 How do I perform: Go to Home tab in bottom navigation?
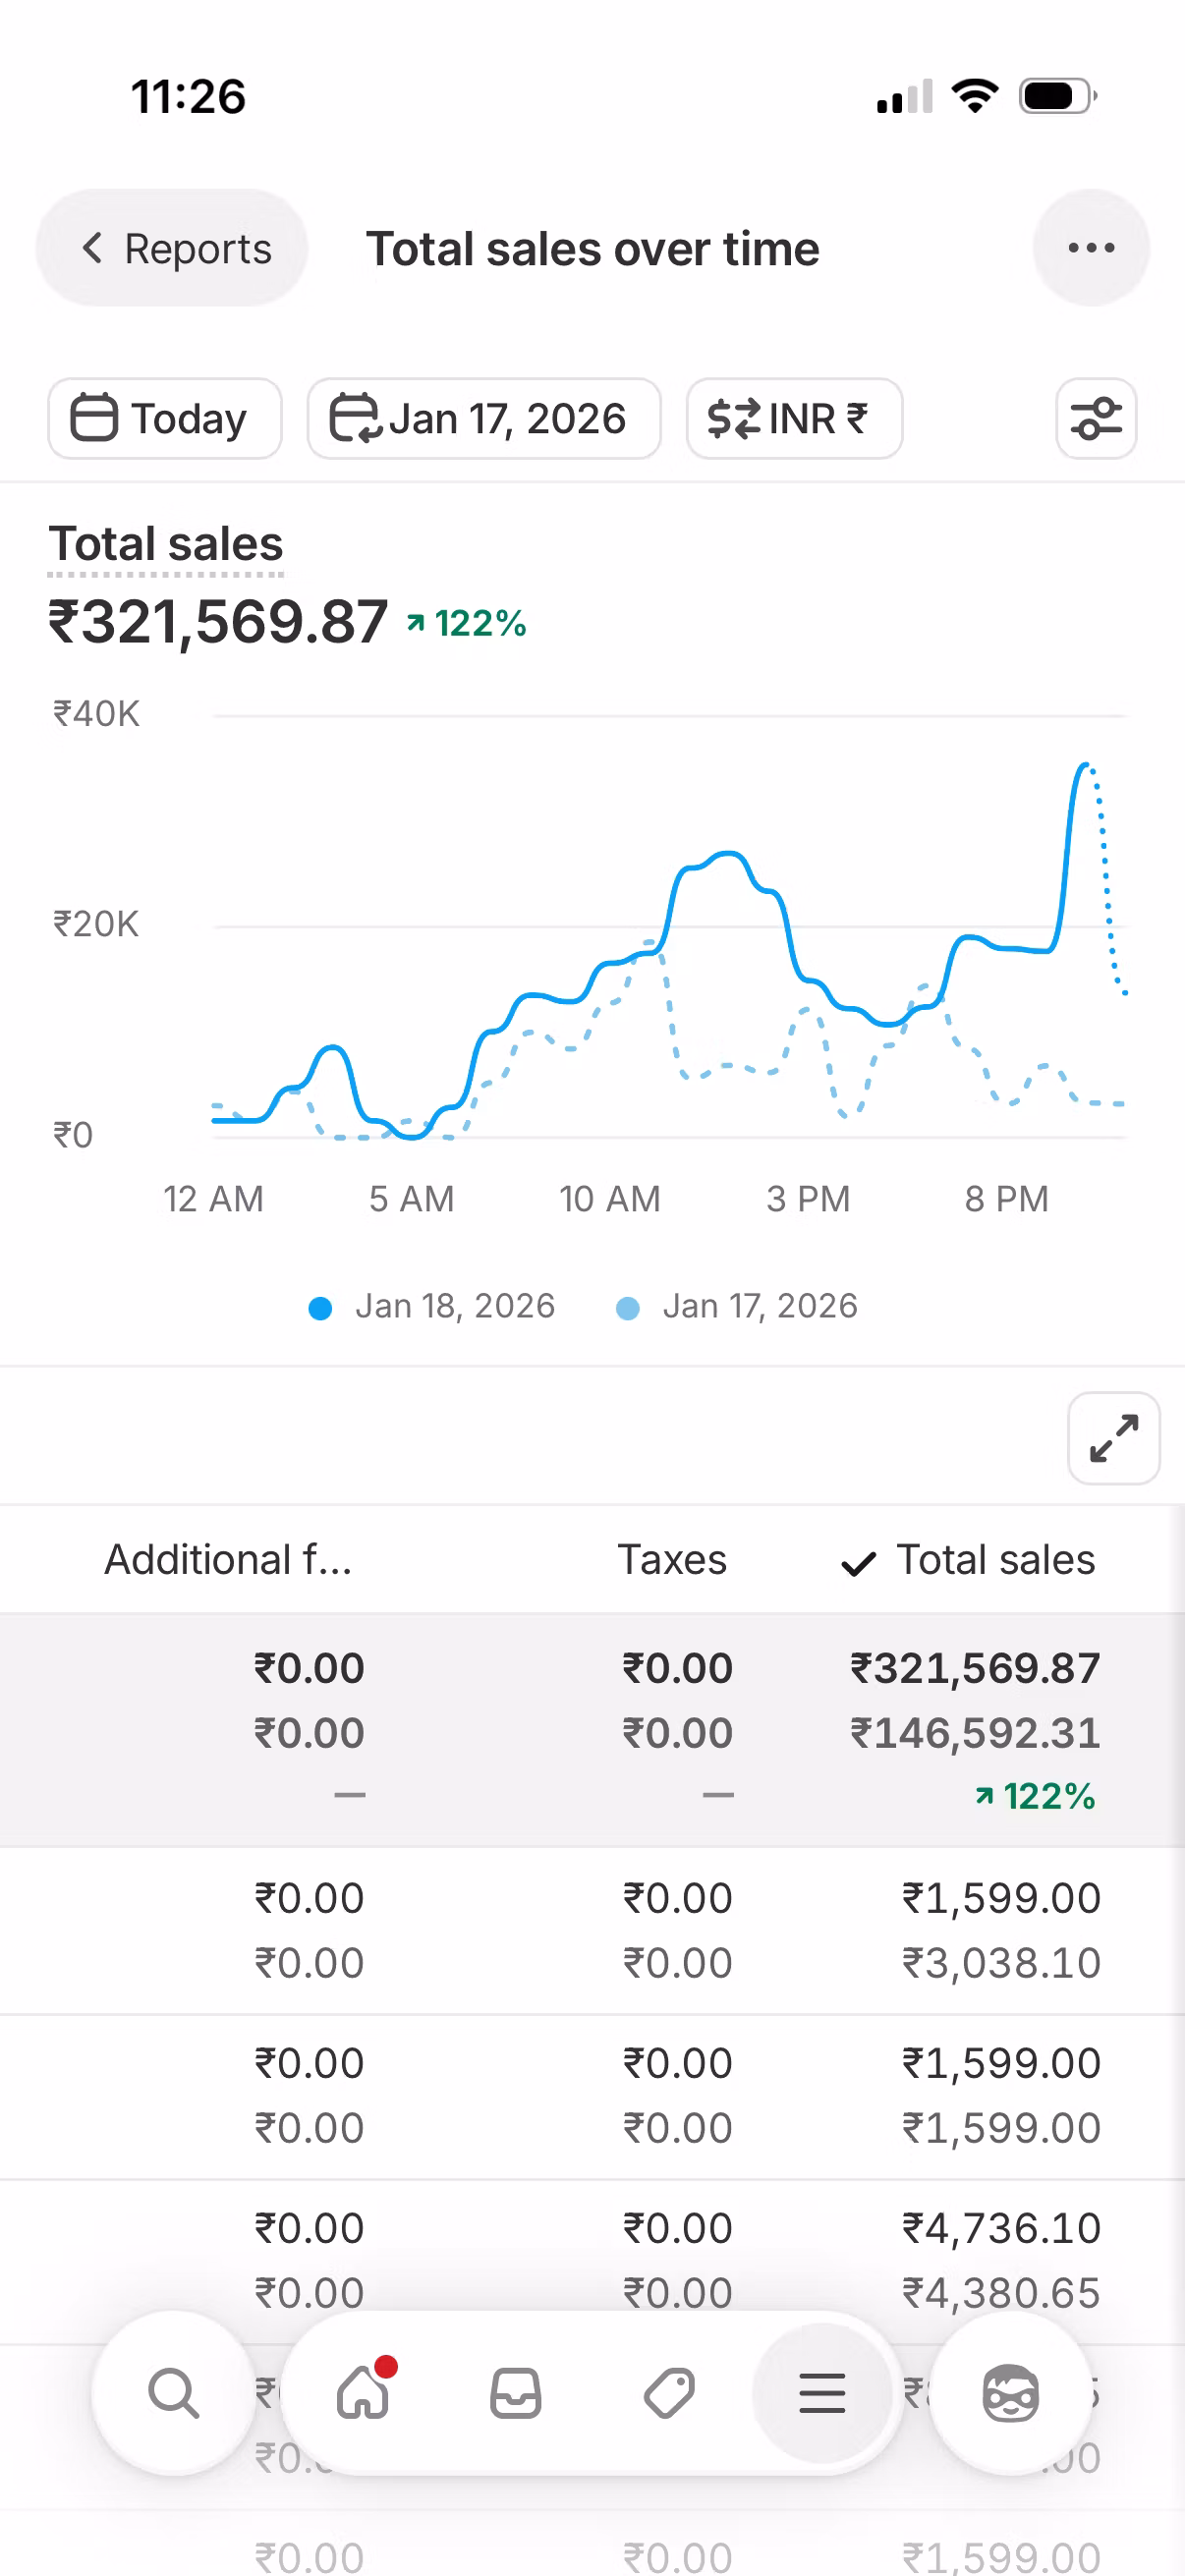pyautogui.click(x=364, y=2393)
